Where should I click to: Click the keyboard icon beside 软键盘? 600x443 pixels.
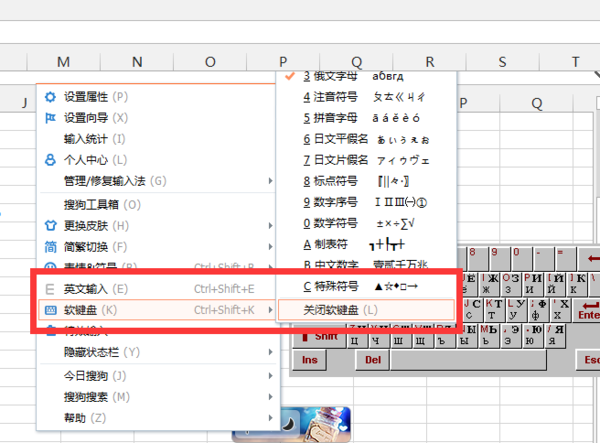51,310
